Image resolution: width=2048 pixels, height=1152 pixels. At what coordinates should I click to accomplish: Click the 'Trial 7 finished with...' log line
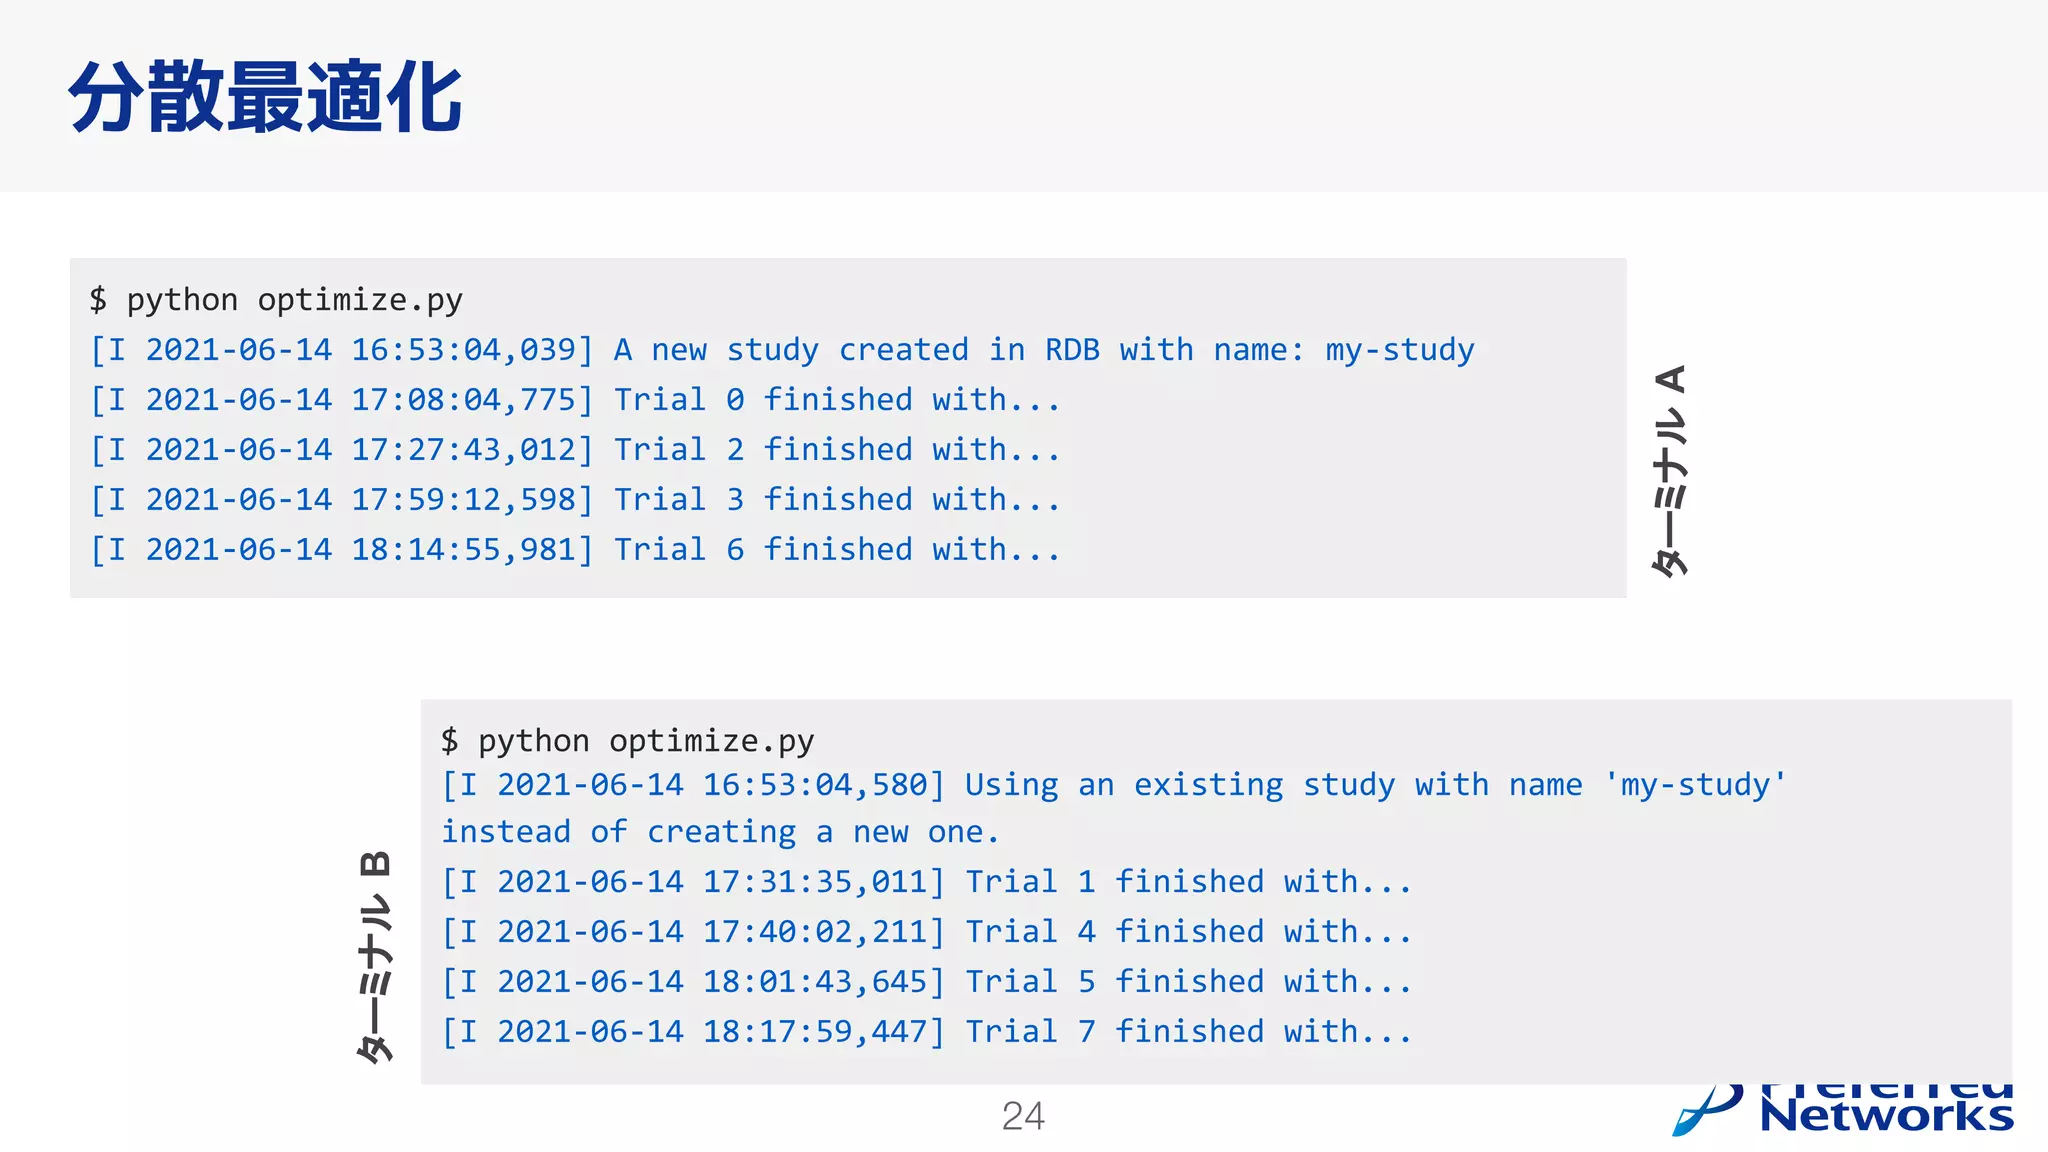[x=927, y=1032]
